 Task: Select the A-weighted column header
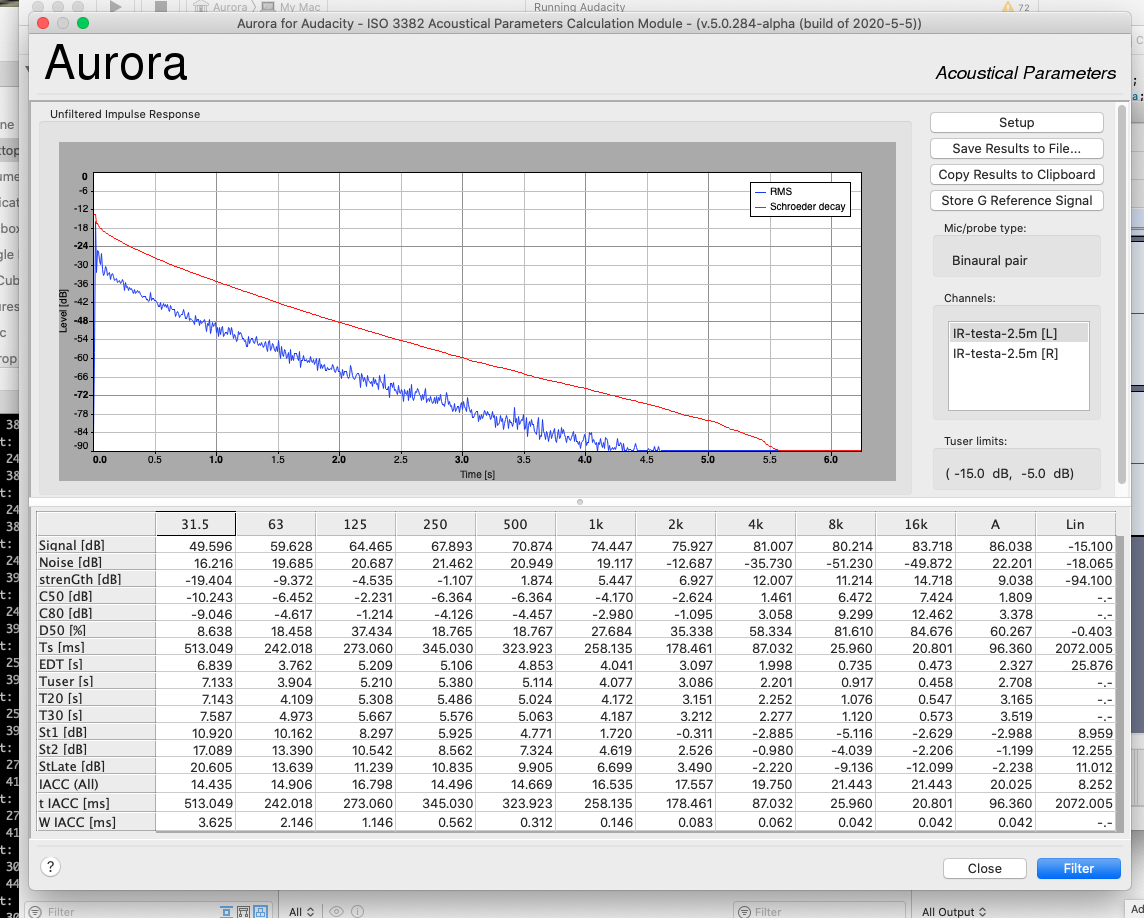click(x=995, y=524)
